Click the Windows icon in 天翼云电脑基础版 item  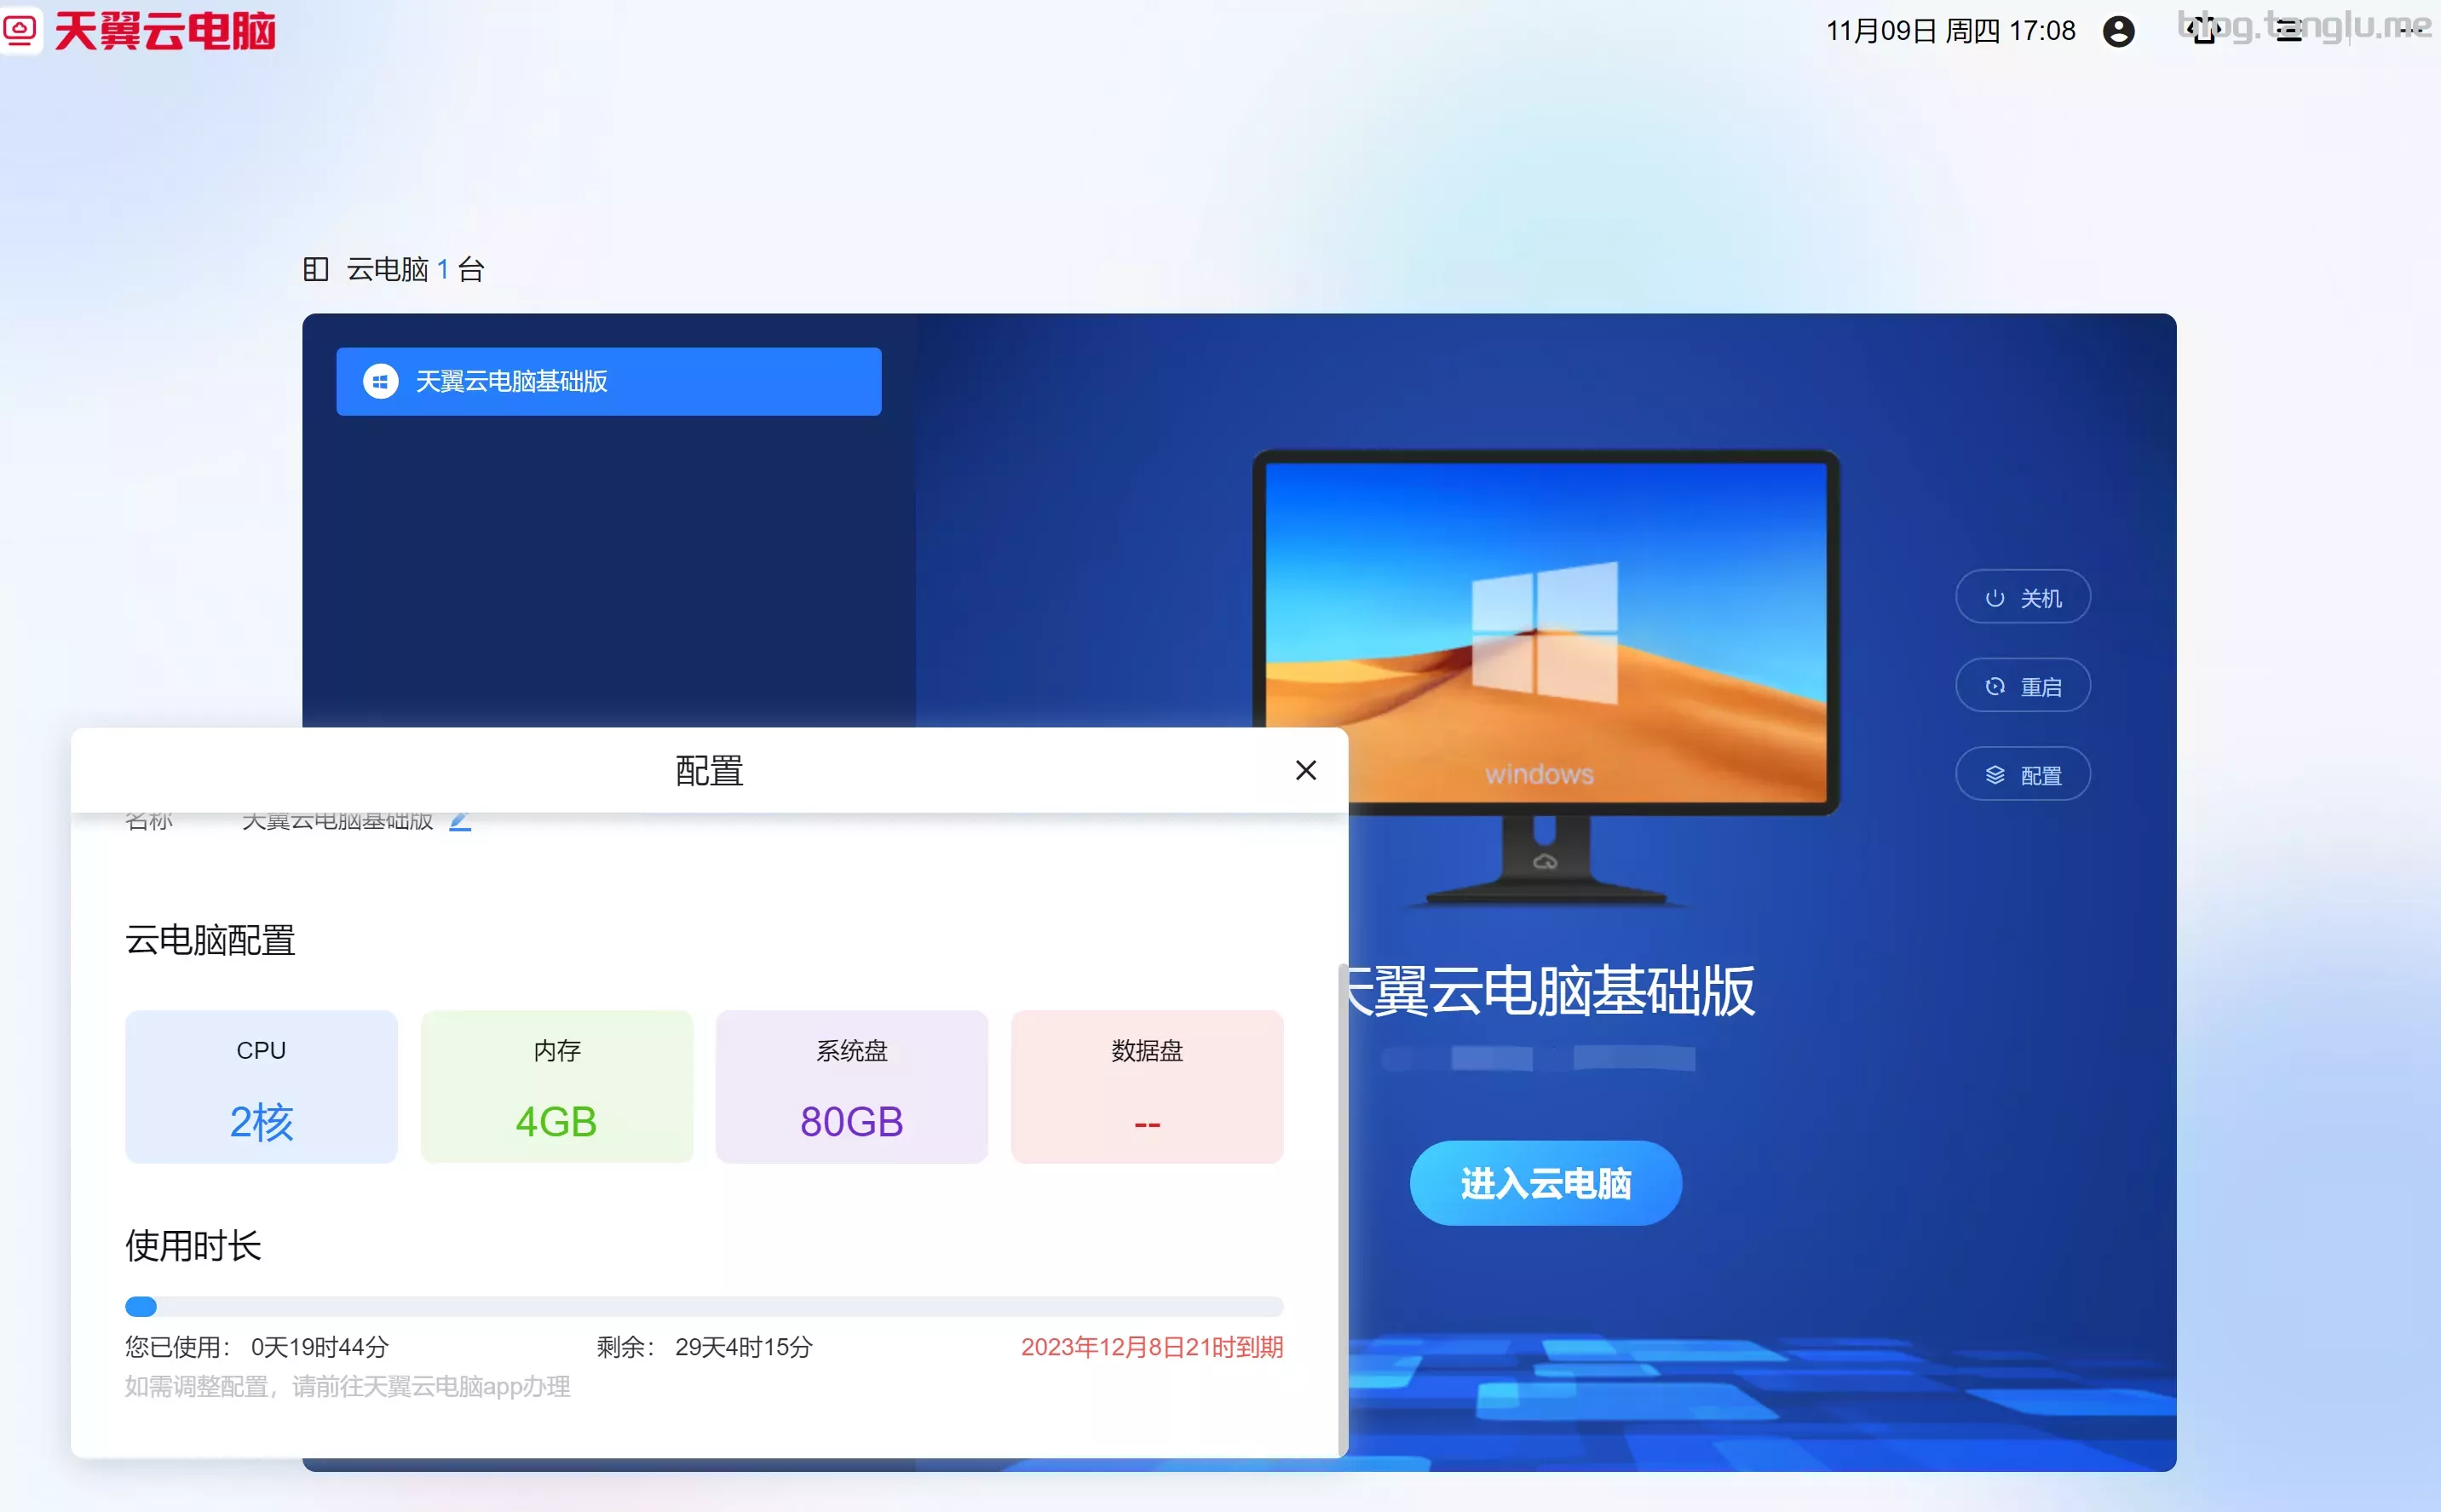click(380, 381)
